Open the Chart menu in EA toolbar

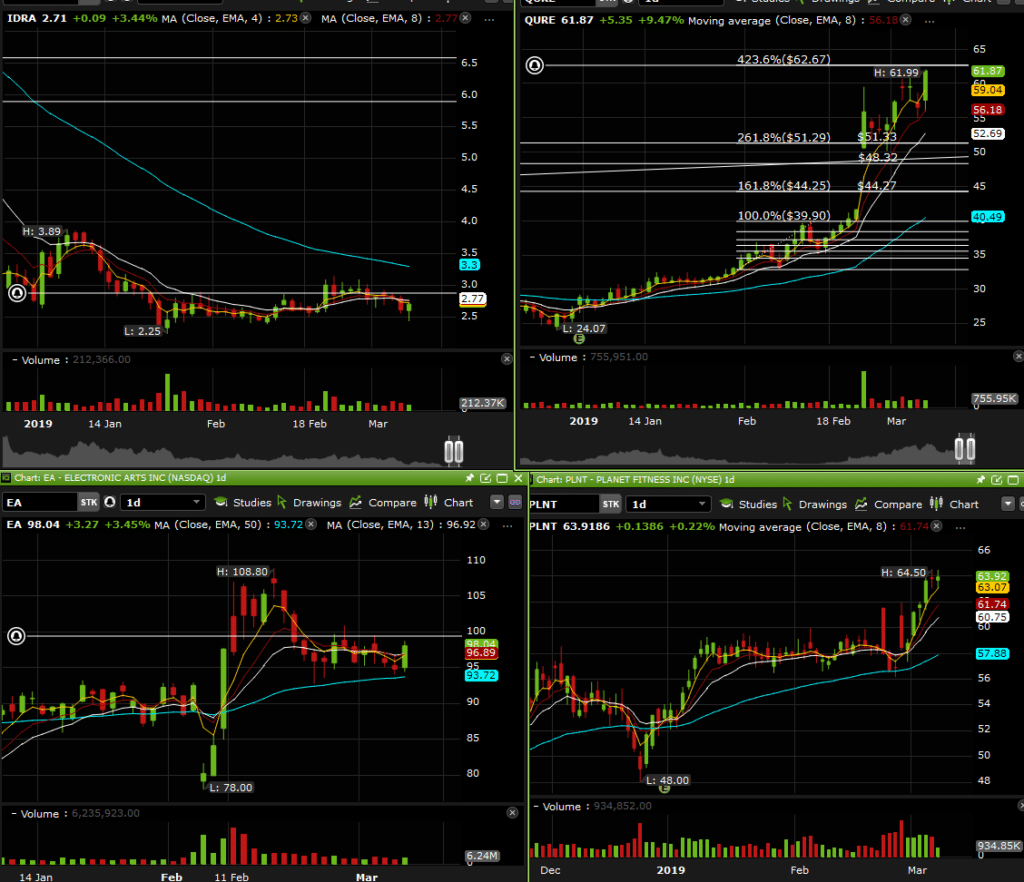(449, 502)
